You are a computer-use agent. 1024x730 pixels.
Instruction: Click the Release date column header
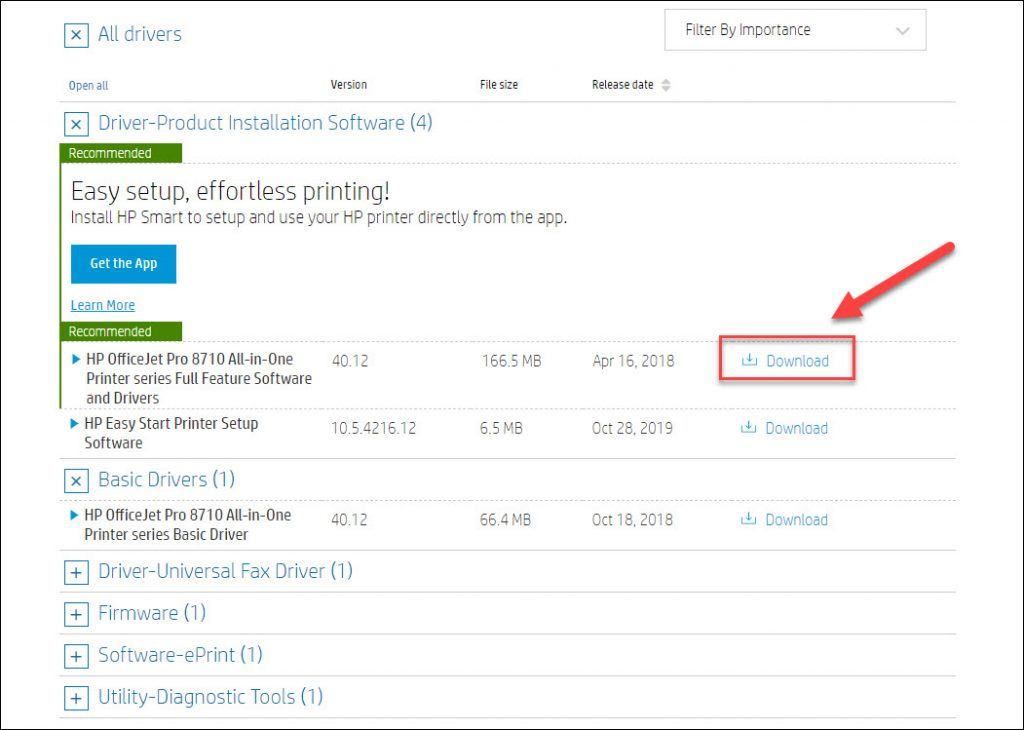tap(622, 85)
